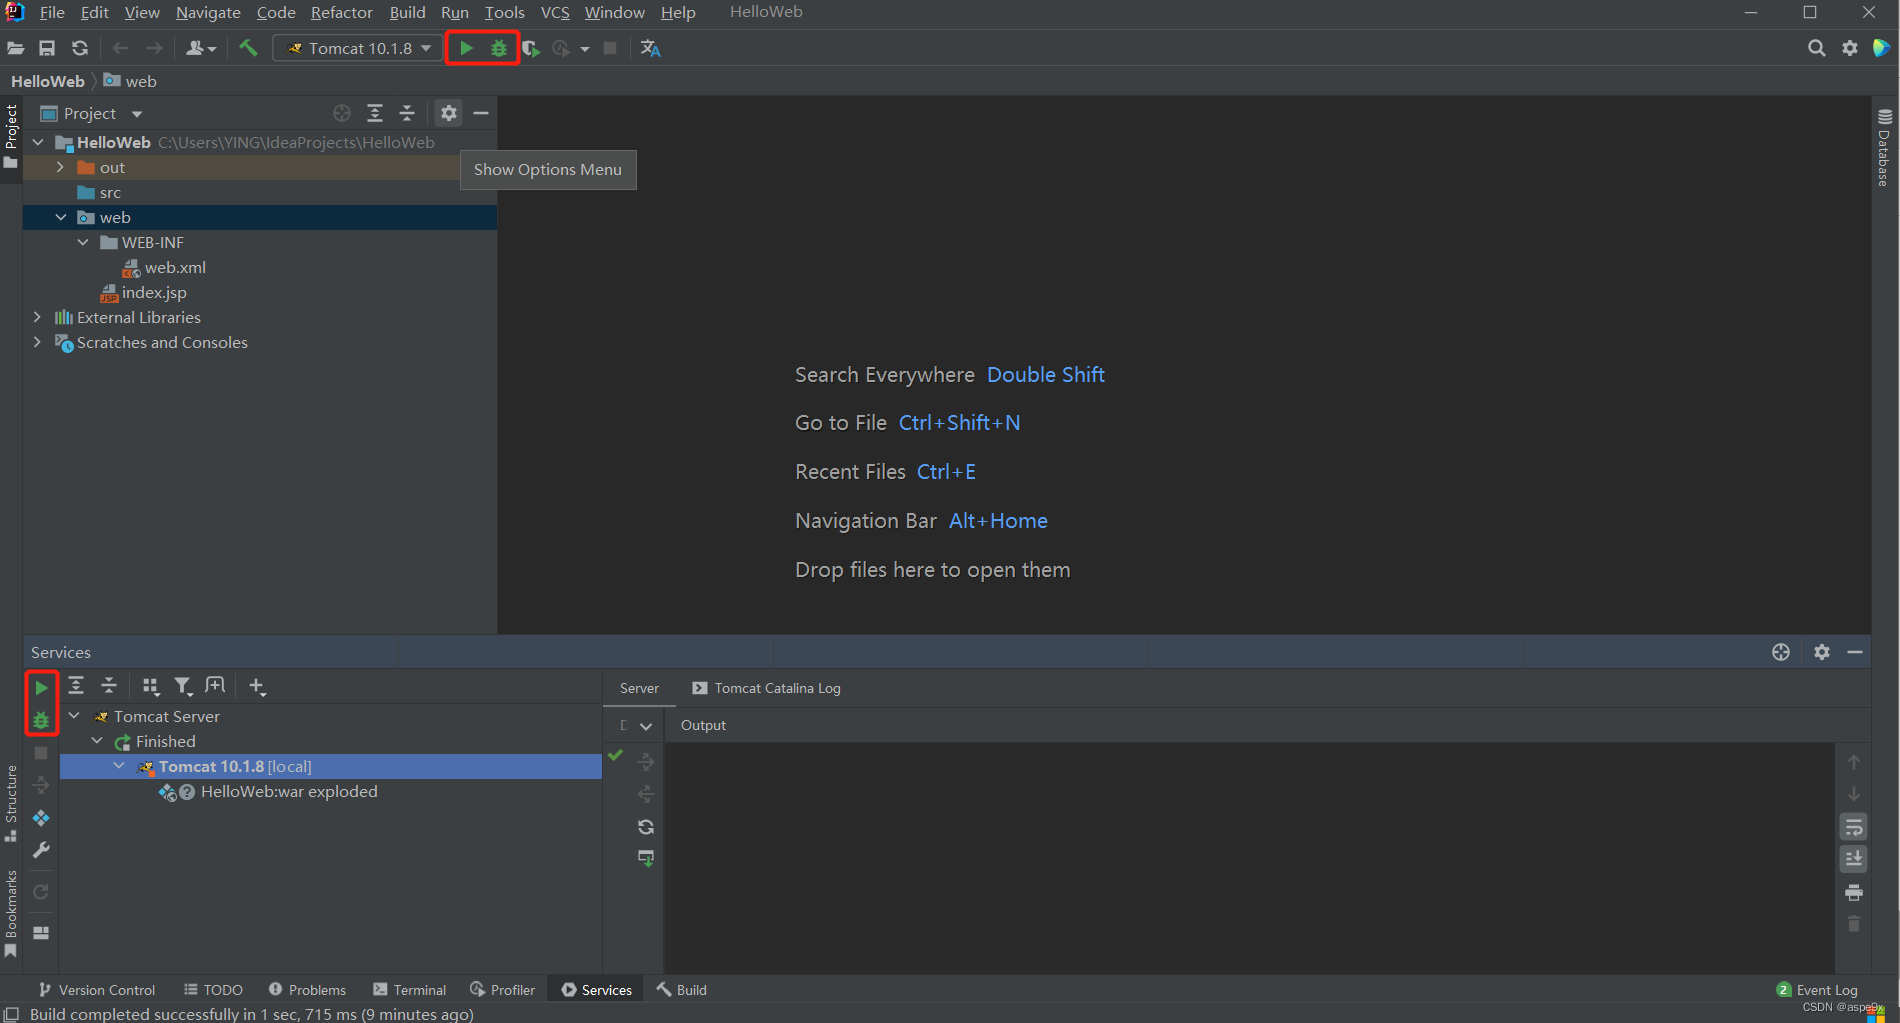Open the Tools menu

(504, 12)
